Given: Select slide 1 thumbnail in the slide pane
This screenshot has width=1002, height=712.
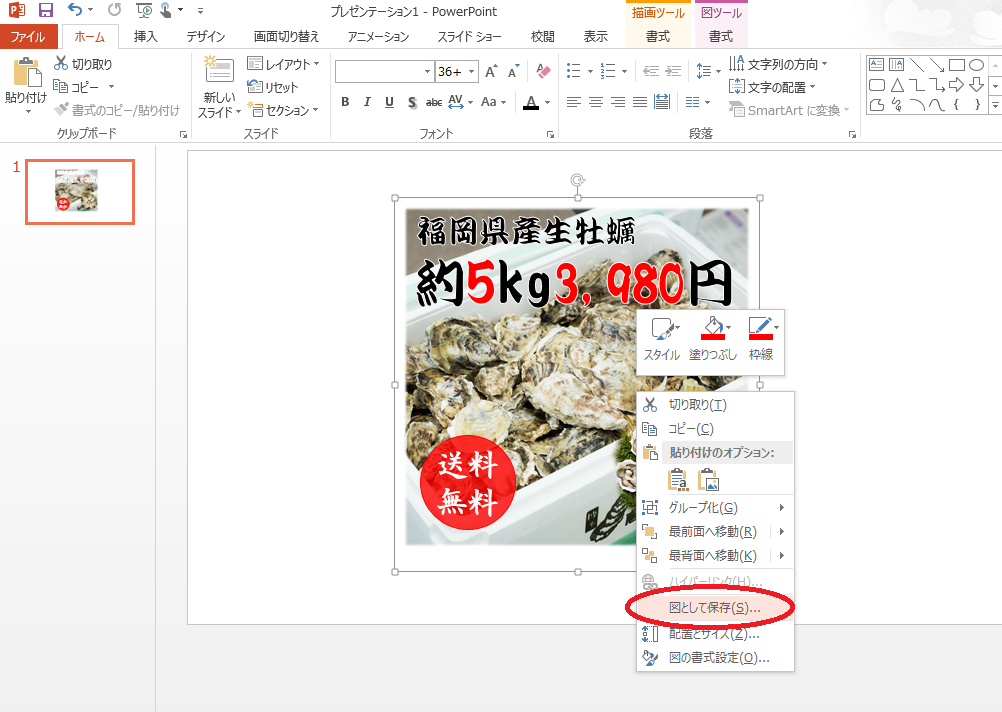Looking at the screenshot, I should (x=79, y=192).
